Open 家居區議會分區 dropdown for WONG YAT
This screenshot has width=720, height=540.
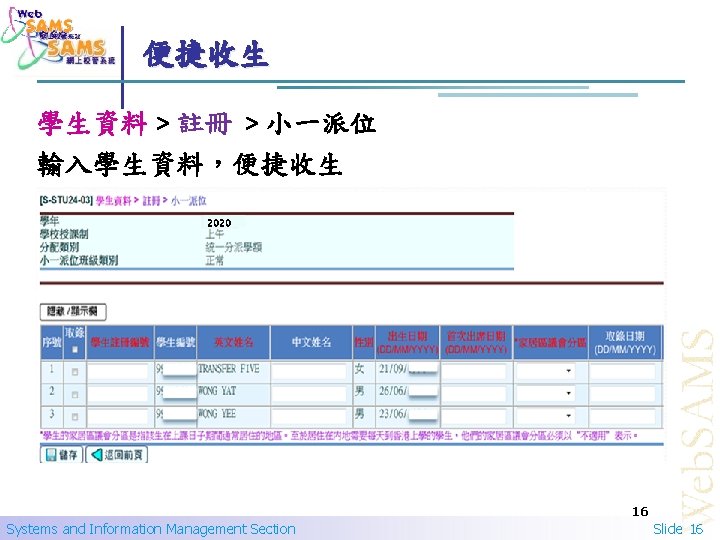(545, 393)
